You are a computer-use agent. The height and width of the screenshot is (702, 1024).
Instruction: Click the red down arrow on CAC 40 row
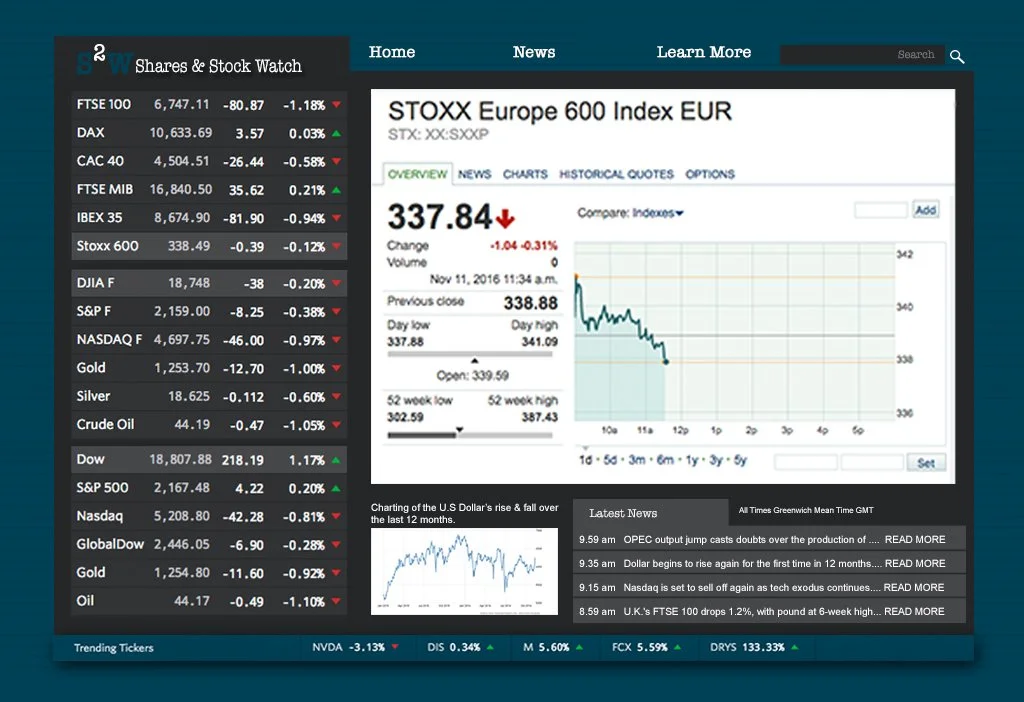pyautogui.click(x=336, y=161)
